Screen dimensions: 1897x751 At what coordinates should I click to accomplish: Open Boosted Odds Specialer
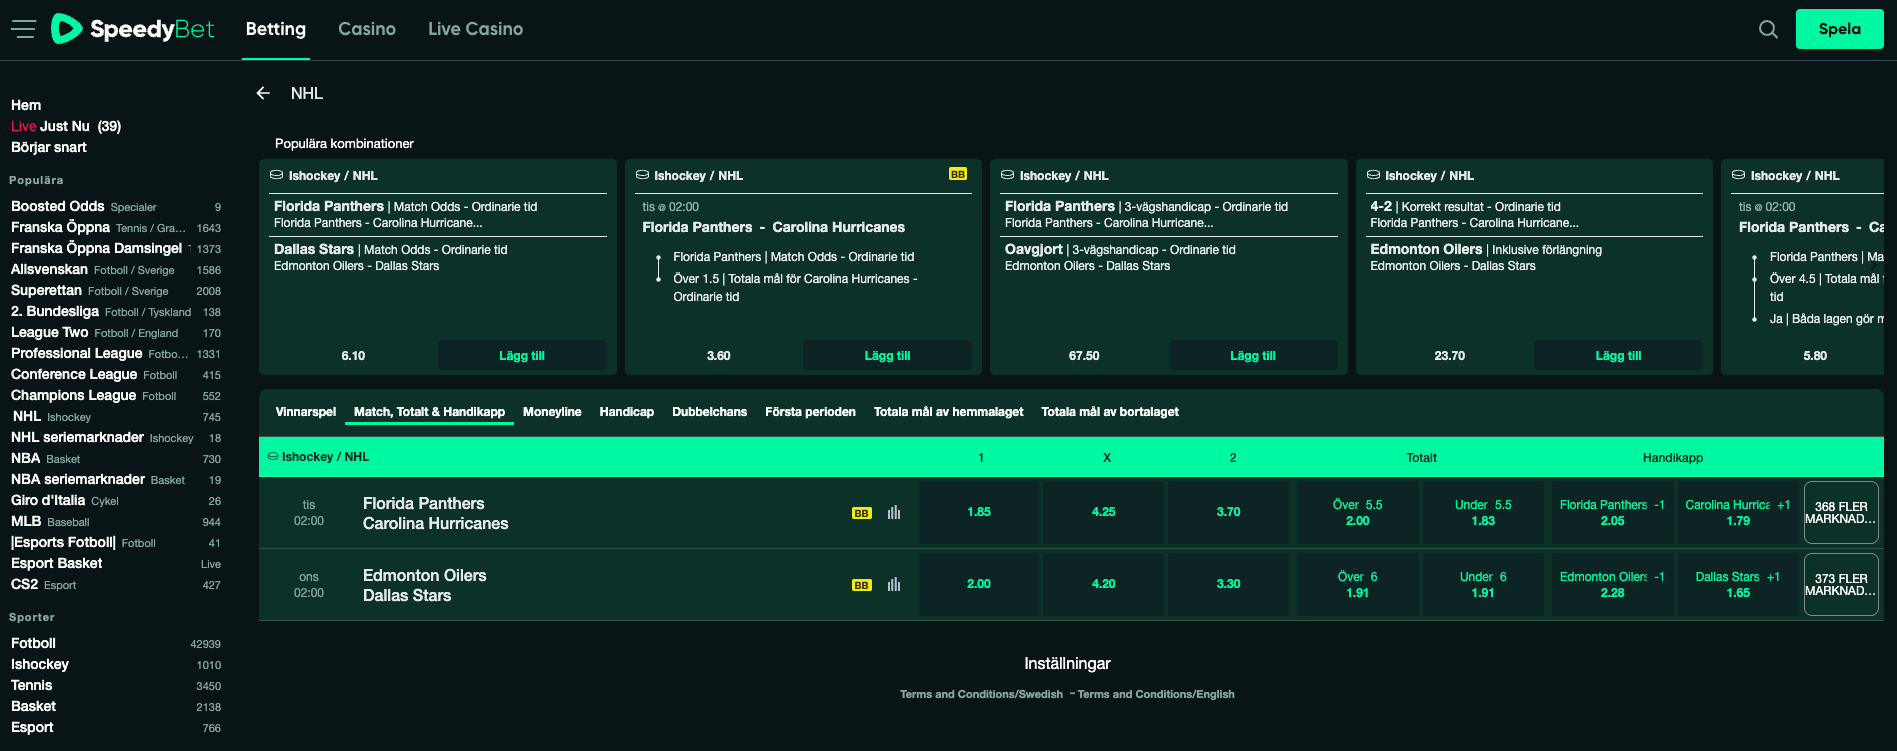pos(116,206)
